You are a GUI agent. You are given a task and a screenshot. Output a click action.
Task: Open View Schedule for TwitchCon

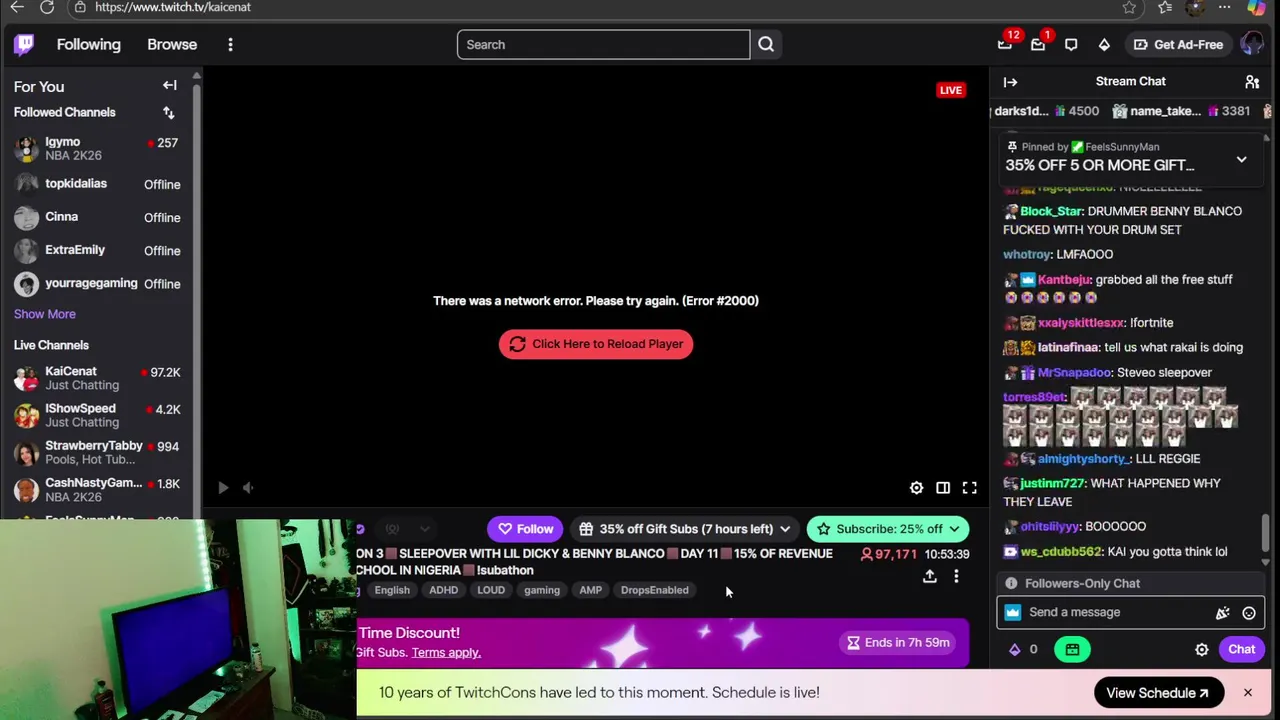[1158, 693]
